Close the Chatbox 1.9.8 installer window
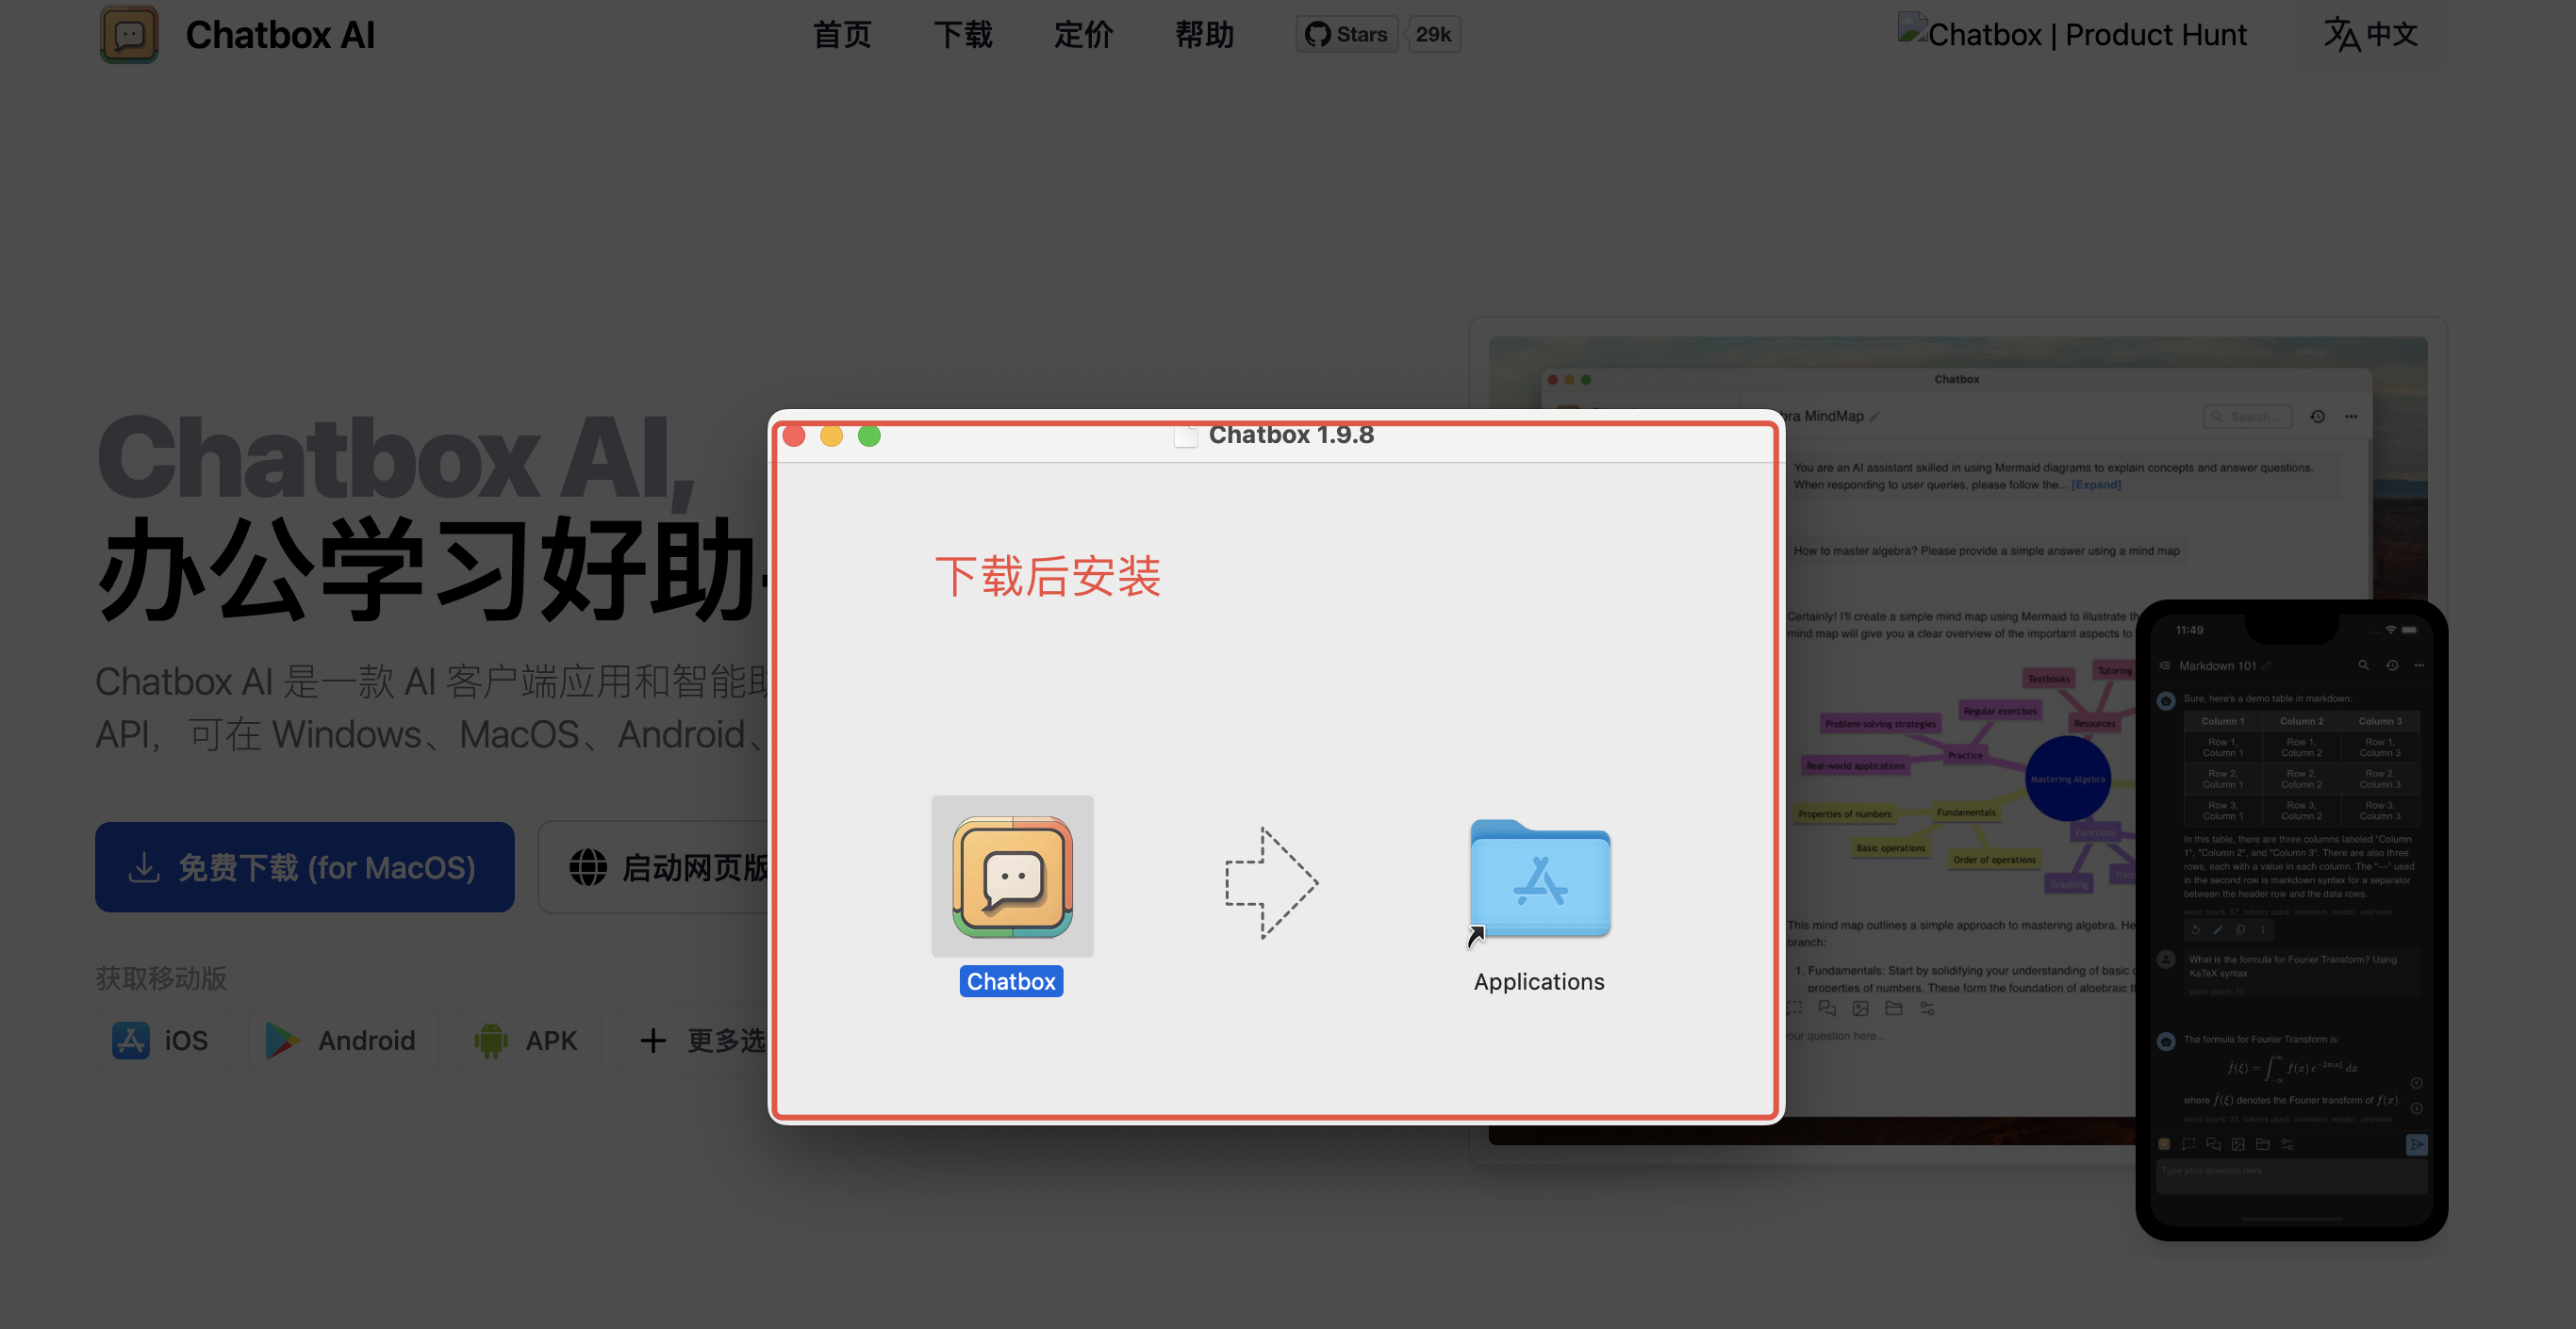The width and height of the screenshot is (2576, 1329). tap(794, 435)
